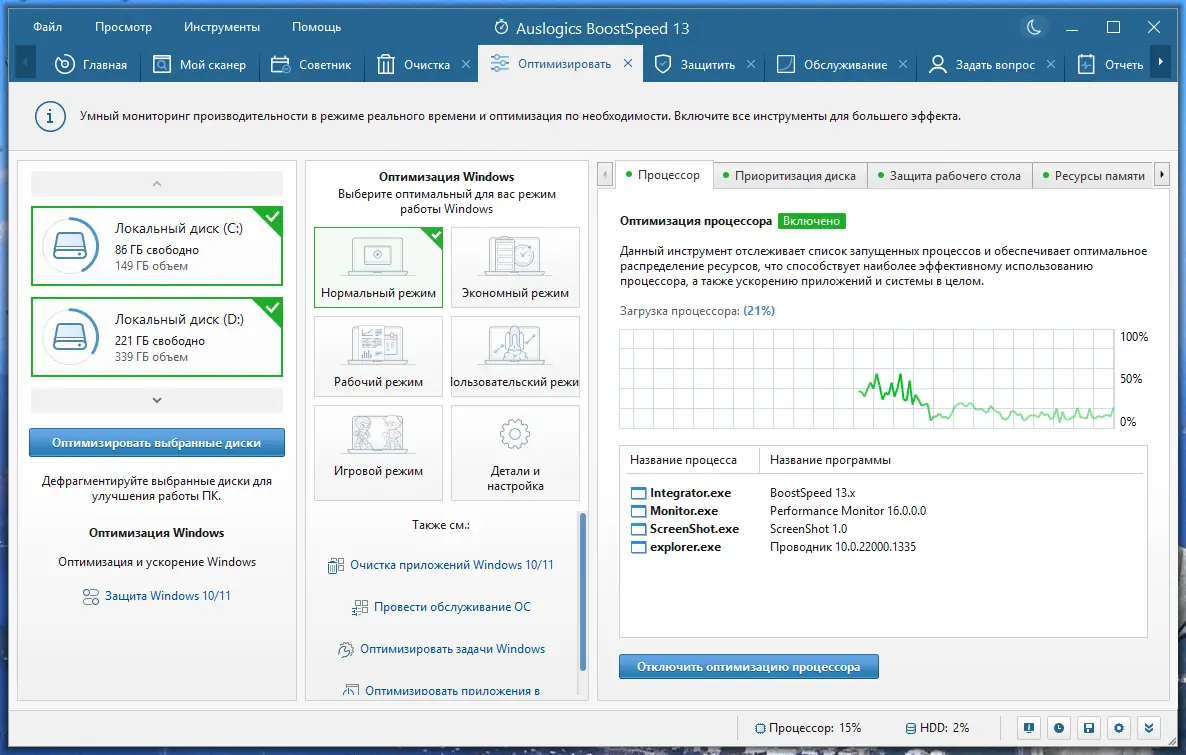Screen dimensions: 1186x755
Task: Open the Советник tab
Action: tap(311, 64)
